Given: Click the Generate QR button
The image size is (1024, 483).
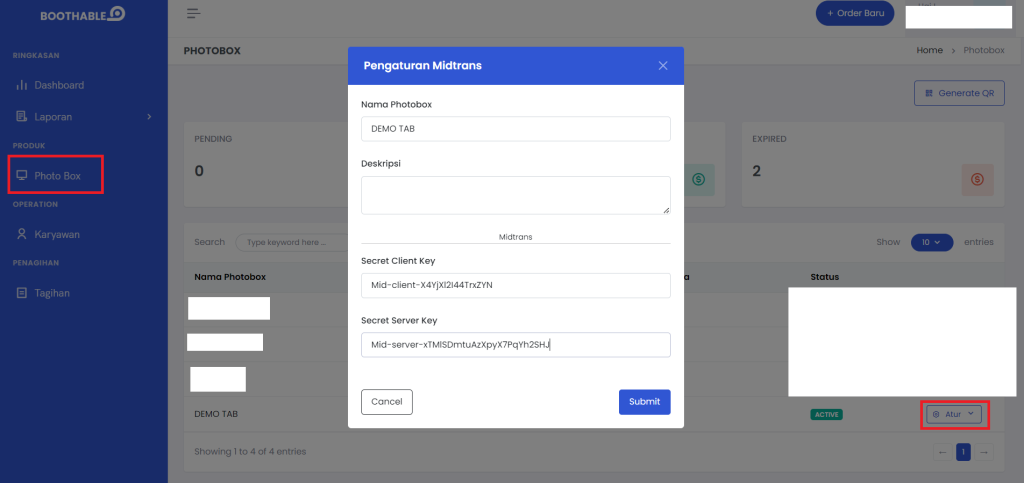Looking at the screenshot, I should [x=959, y=93].
